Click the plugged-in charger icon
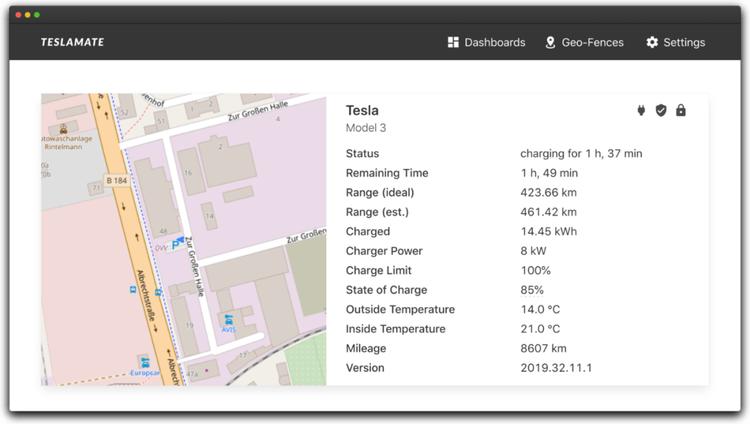Viewport: 750px width, 424px height. click(x=641, y=111)
